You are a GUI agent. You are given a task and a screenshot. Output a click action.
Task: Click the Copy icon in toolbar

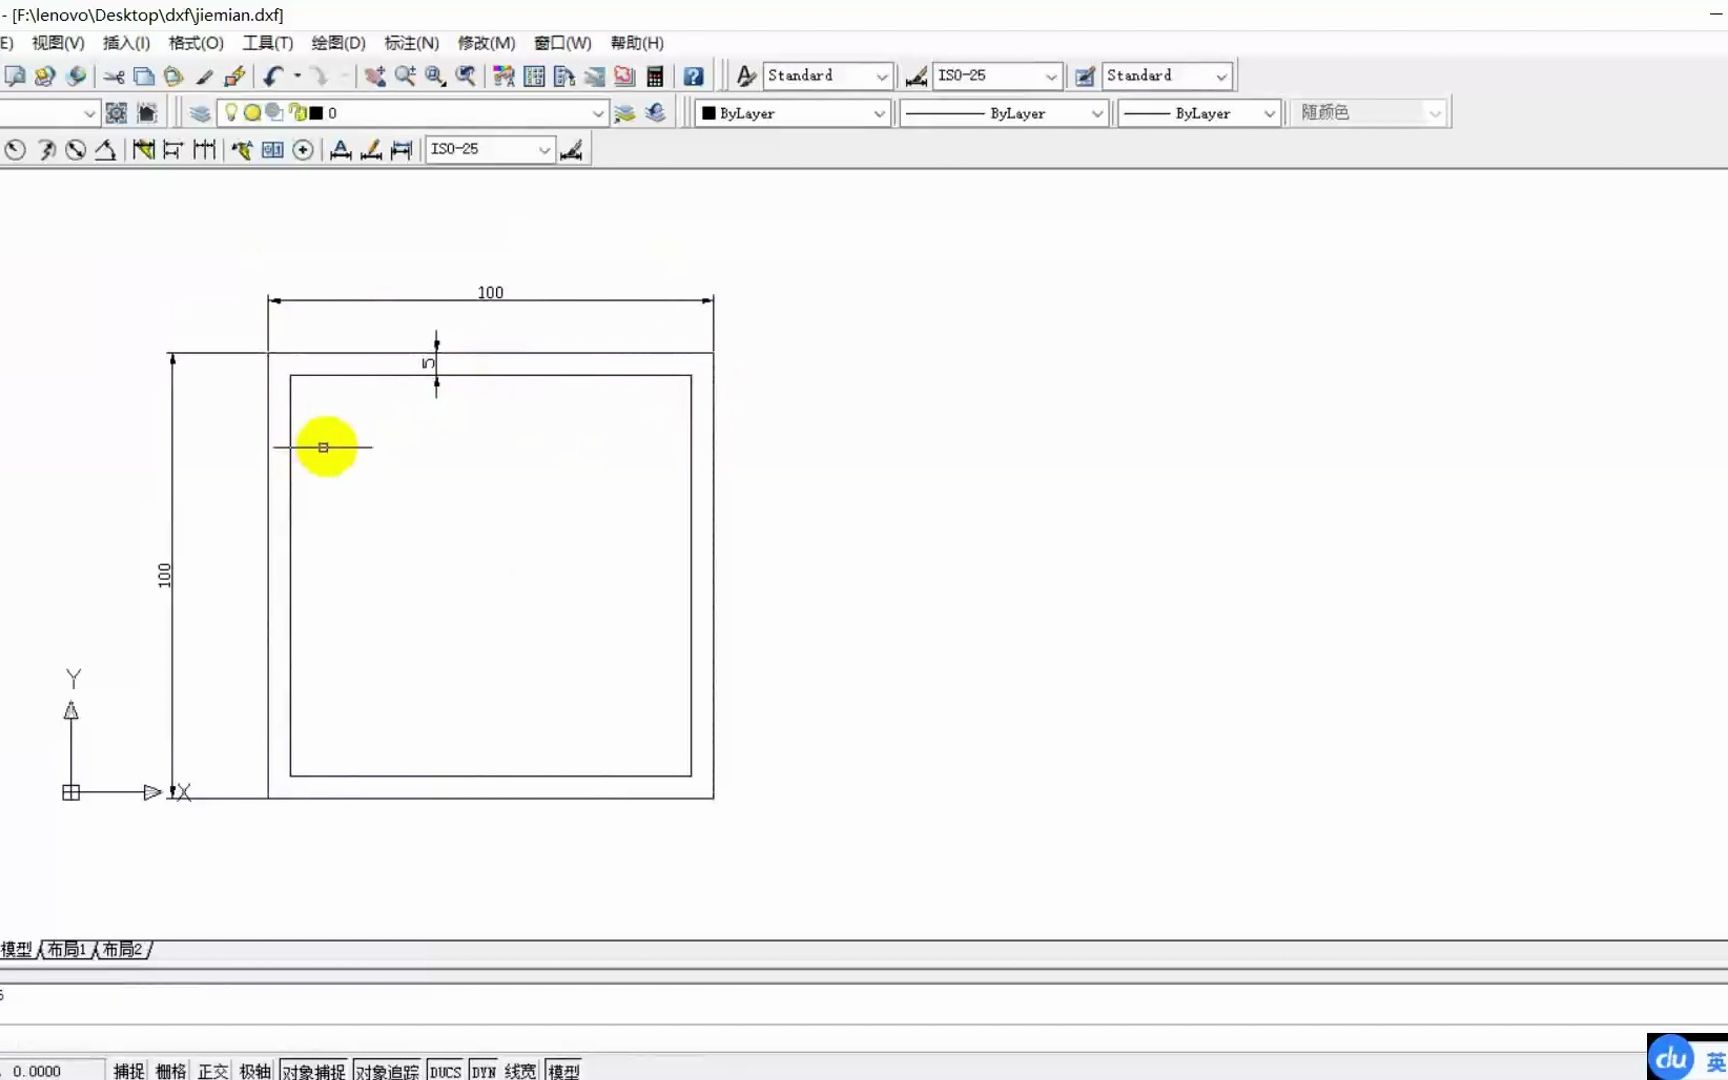pos(144,76)
